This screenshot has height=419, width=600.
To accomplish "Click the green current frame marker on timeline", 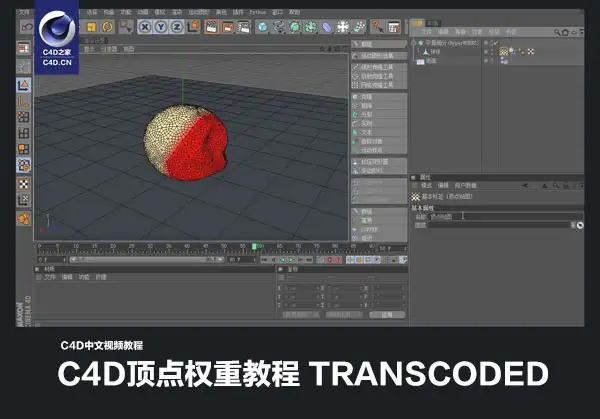I will 254,247.
